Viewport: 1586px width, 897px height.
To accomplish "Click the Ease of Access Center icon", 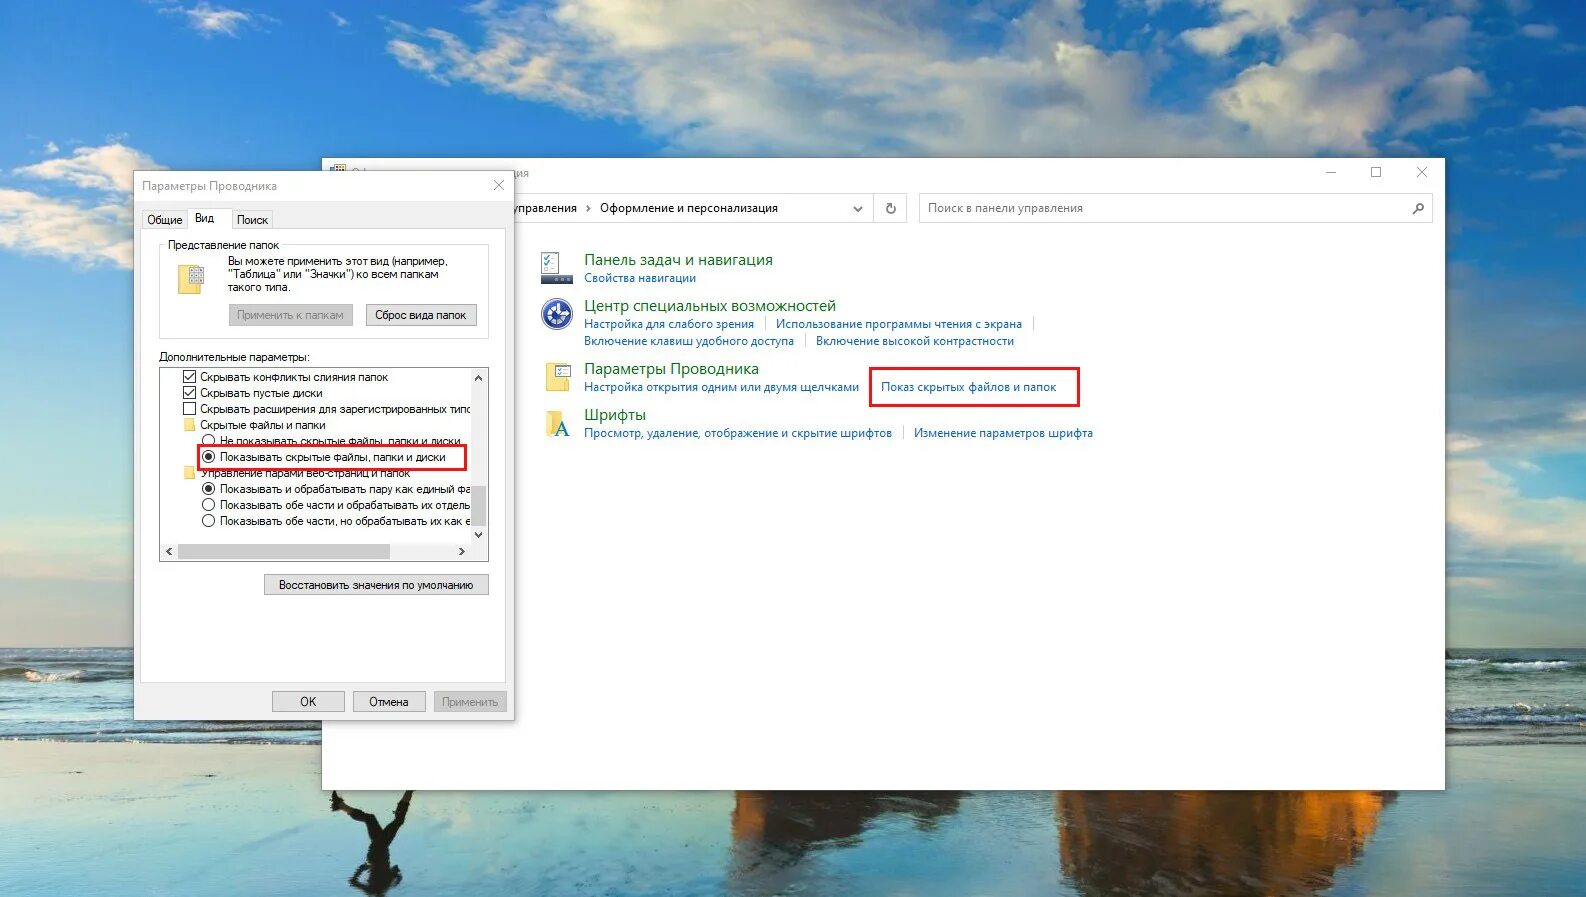I will [x=556, y=314].
